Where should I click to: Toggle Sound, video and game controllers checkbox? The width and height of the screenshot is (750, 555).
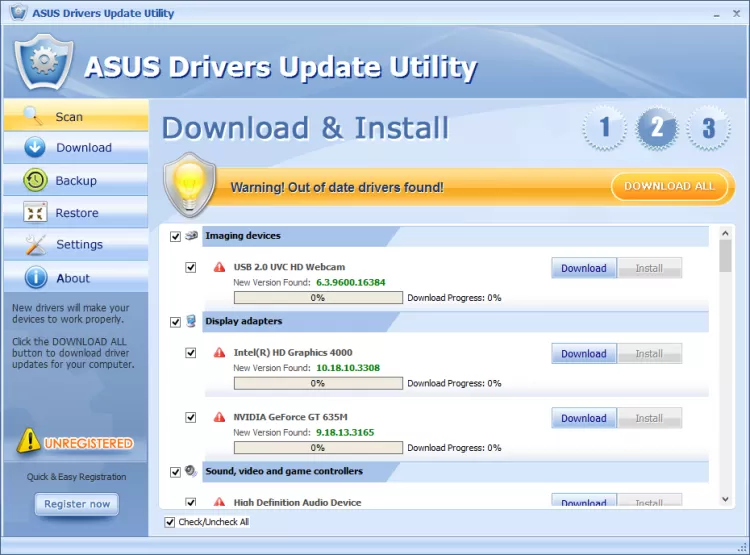(176, 472)
